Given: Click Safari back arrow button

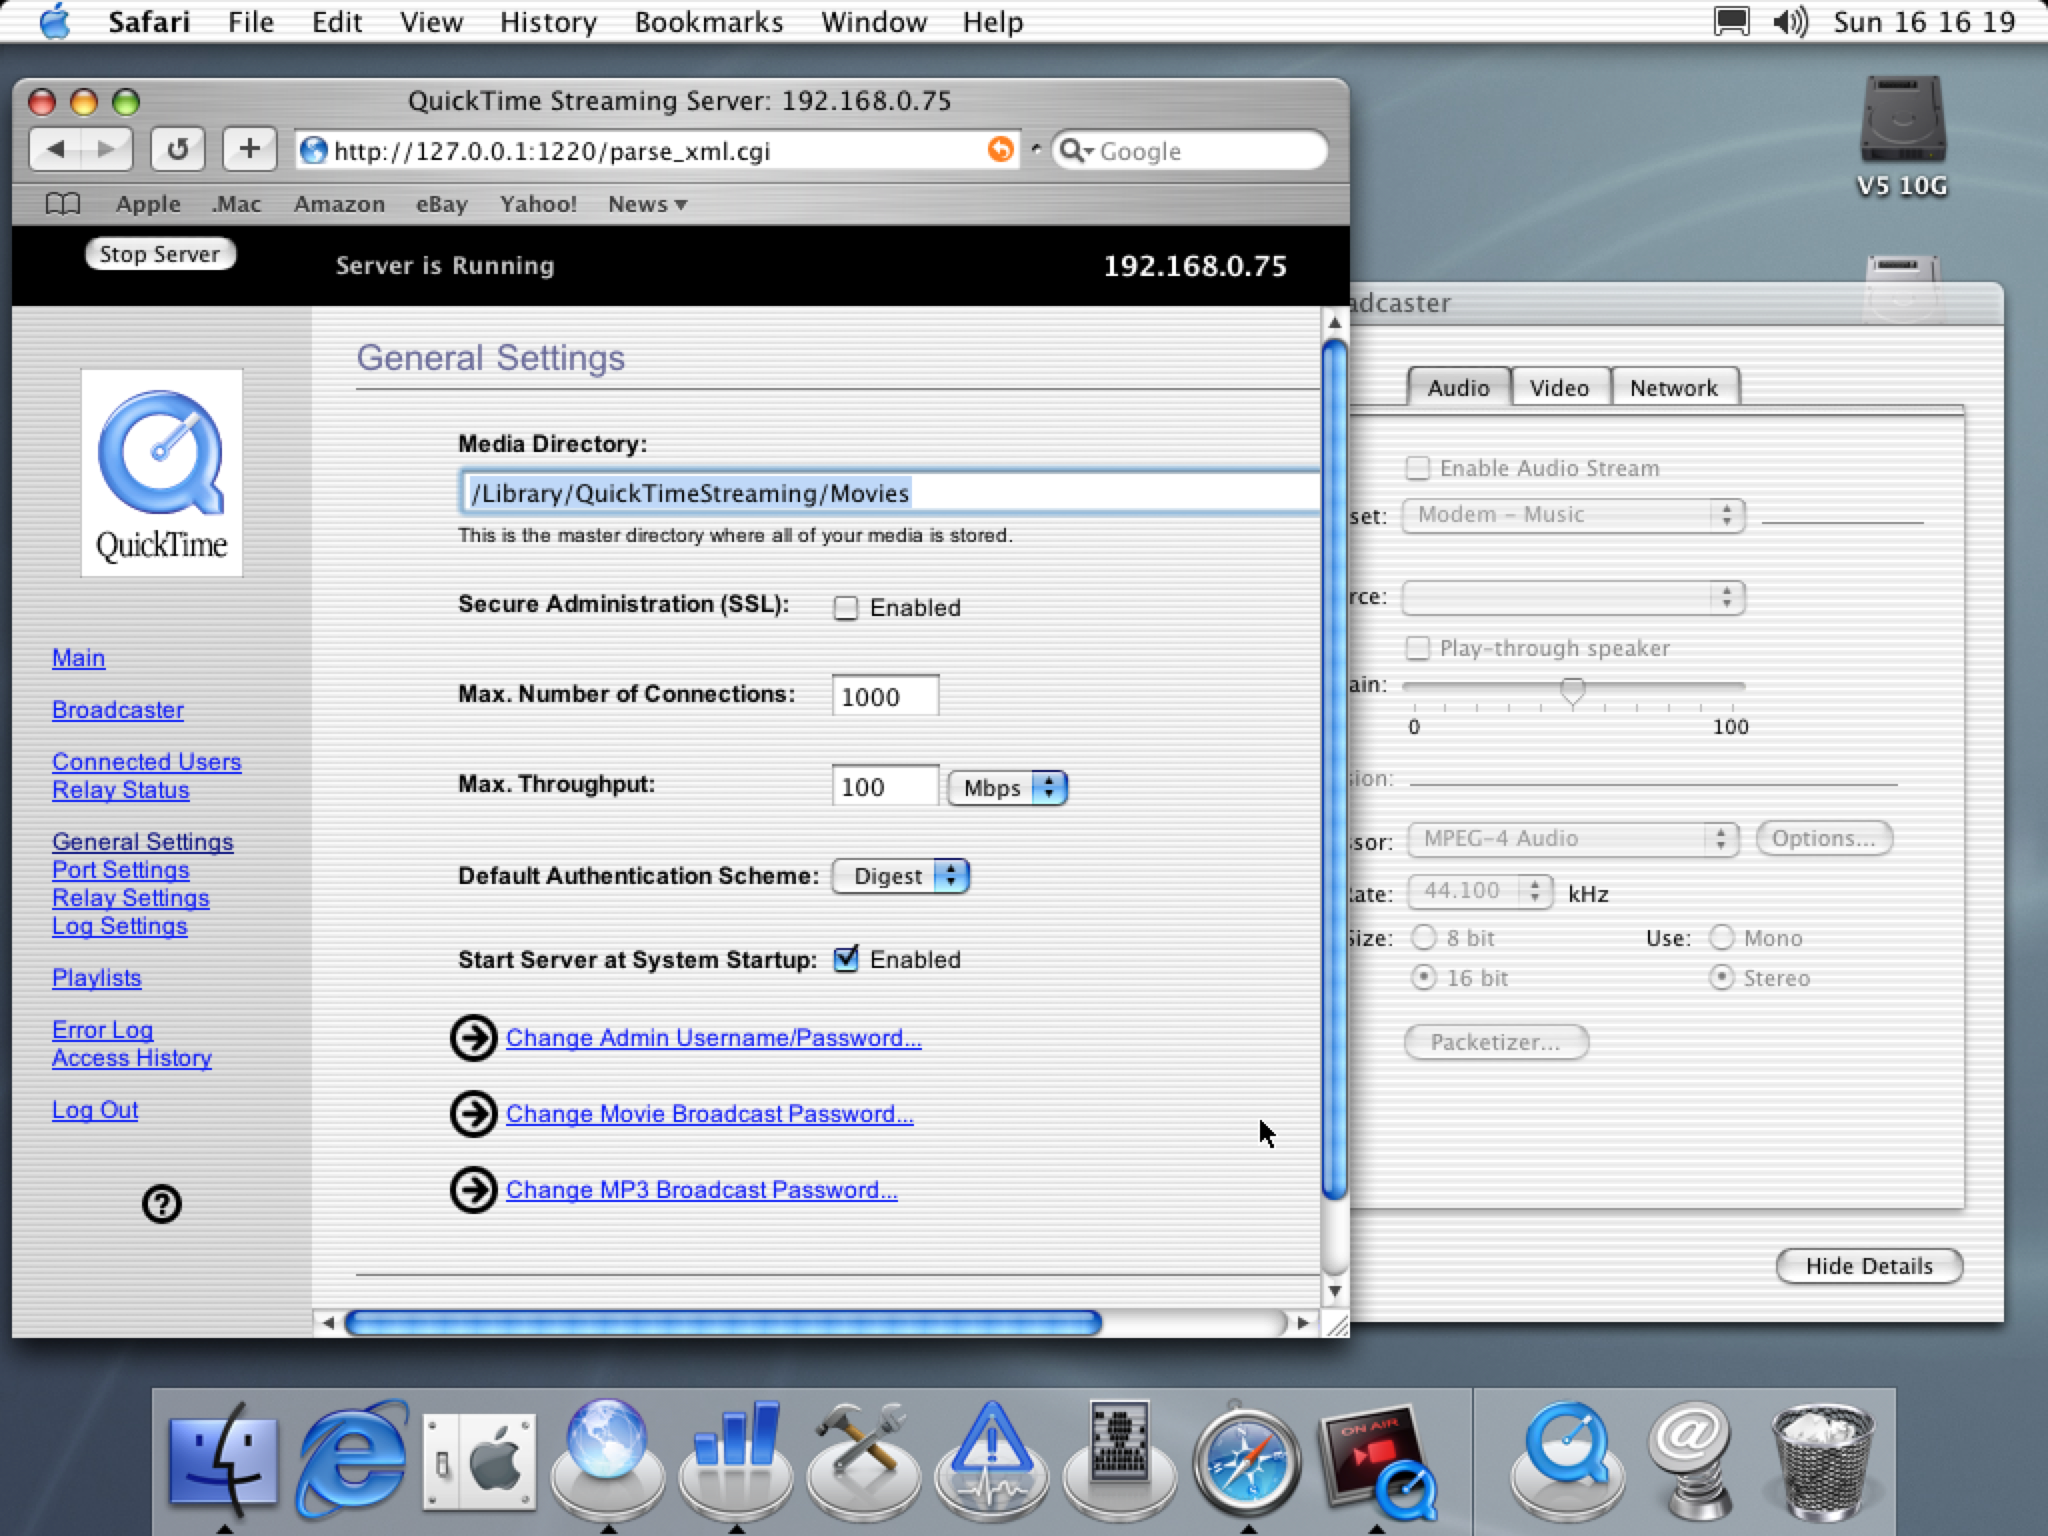Looking at the screenshot, I should pos(55,150).
